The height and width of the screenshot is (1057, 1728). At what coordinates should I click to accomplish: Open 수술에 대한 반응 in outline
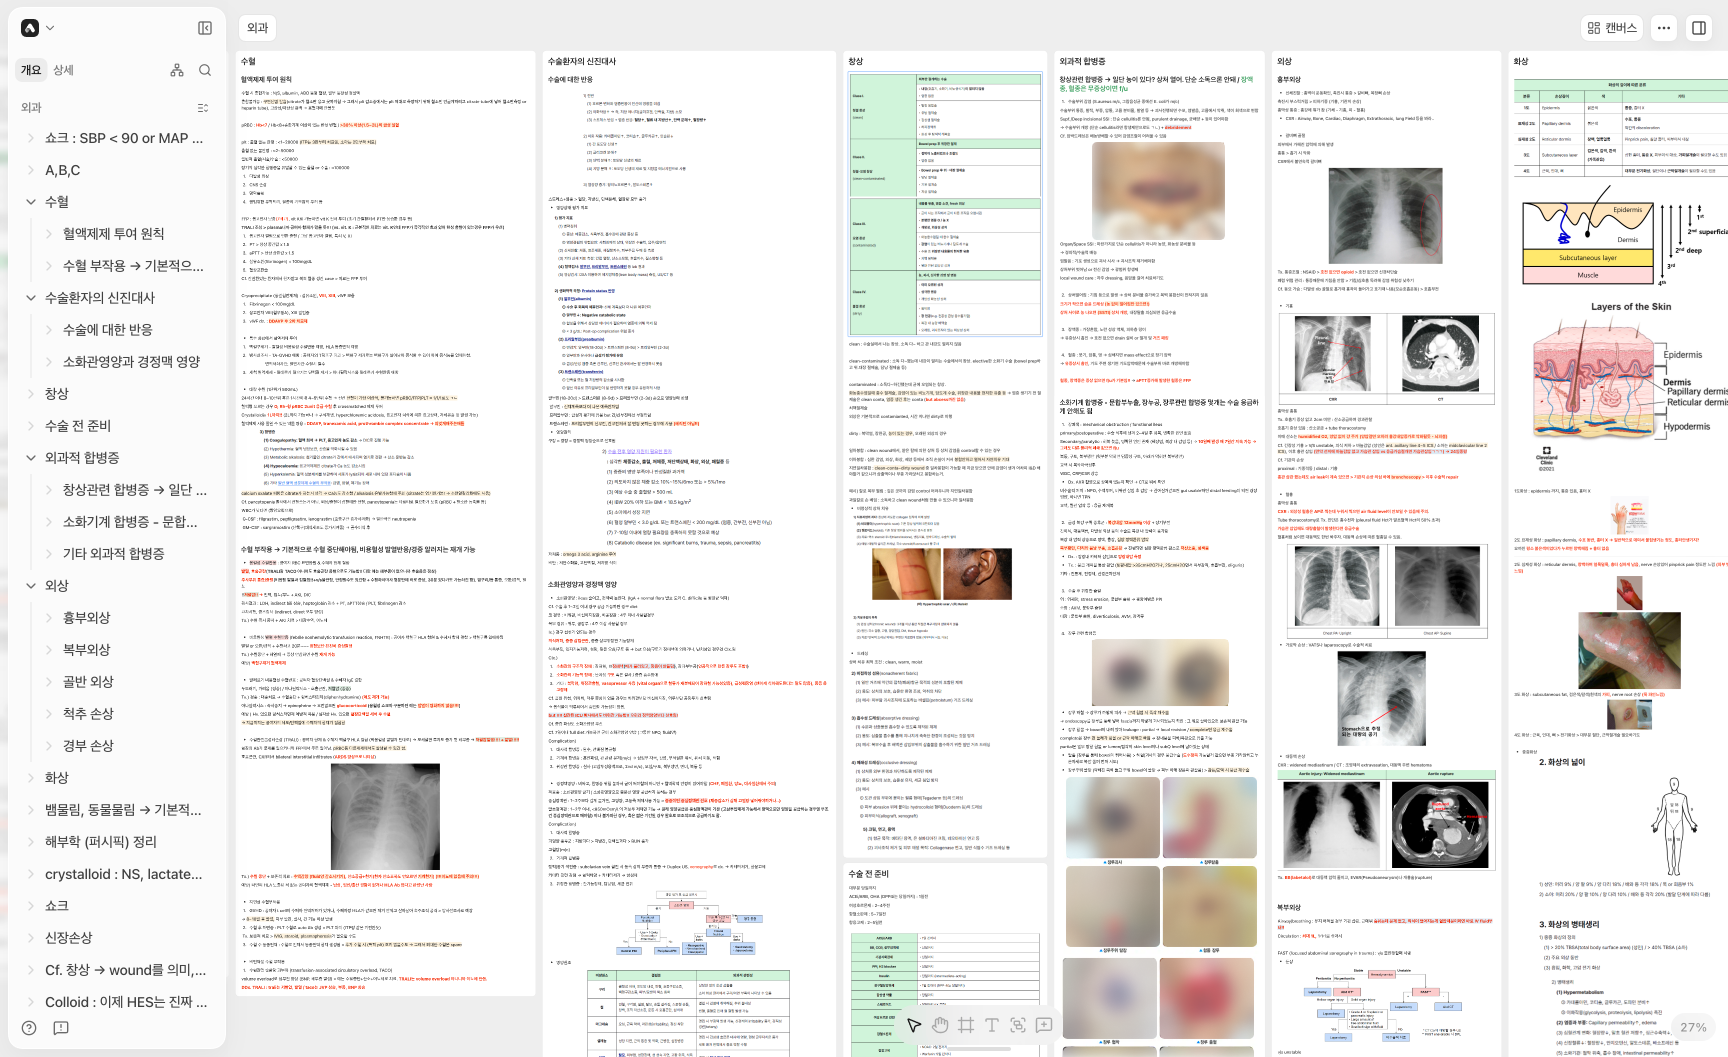point(107,330)
